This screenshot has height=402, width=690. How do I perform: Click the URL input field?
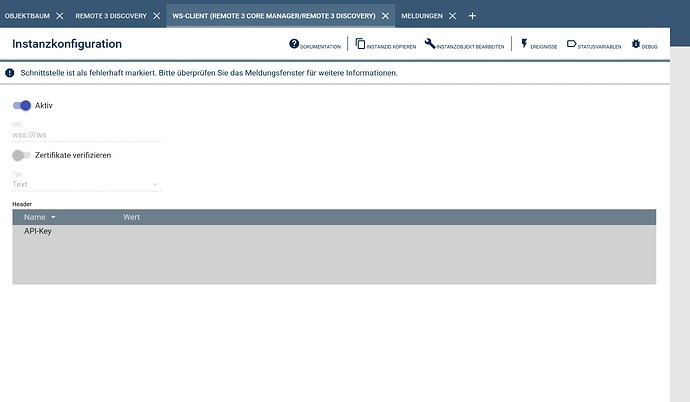click(86, 134)
